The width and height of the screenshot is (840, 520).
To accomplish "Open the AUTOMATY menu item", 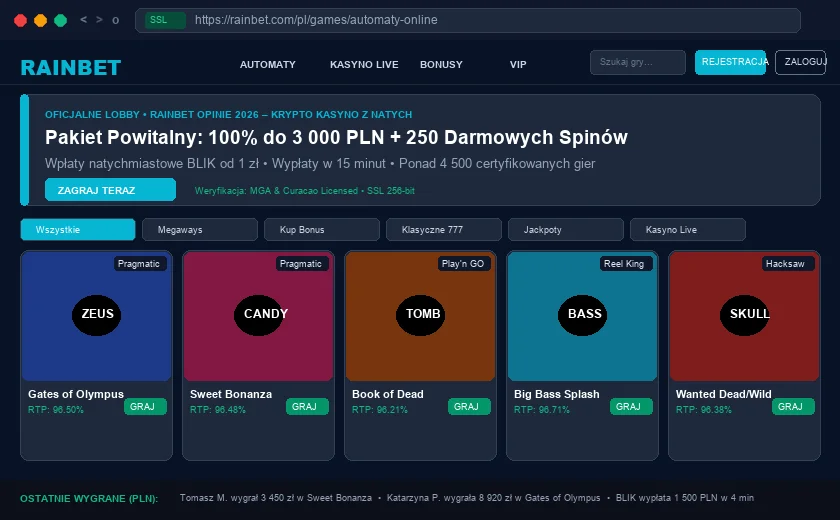I will [x=267, y=65].
